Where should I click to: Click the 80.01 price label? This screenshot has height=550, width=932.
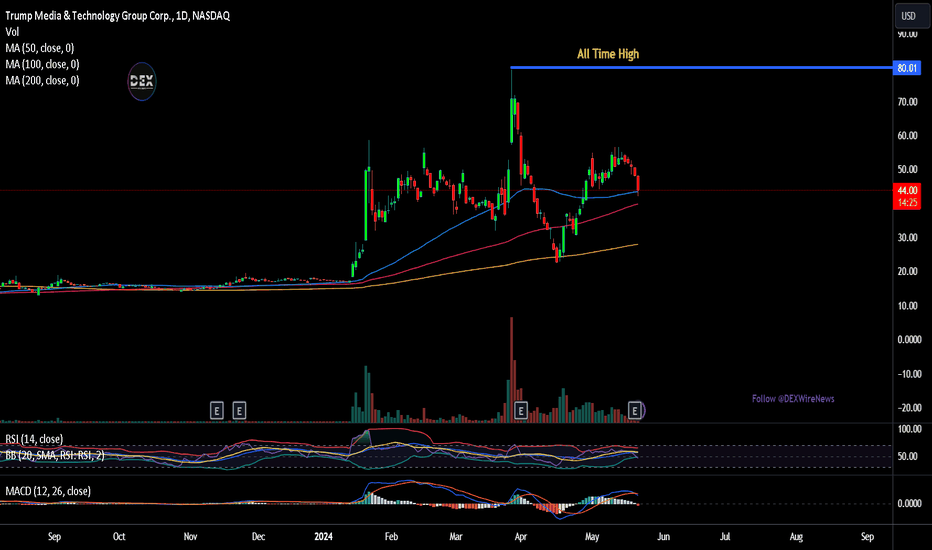coord(906,68)
